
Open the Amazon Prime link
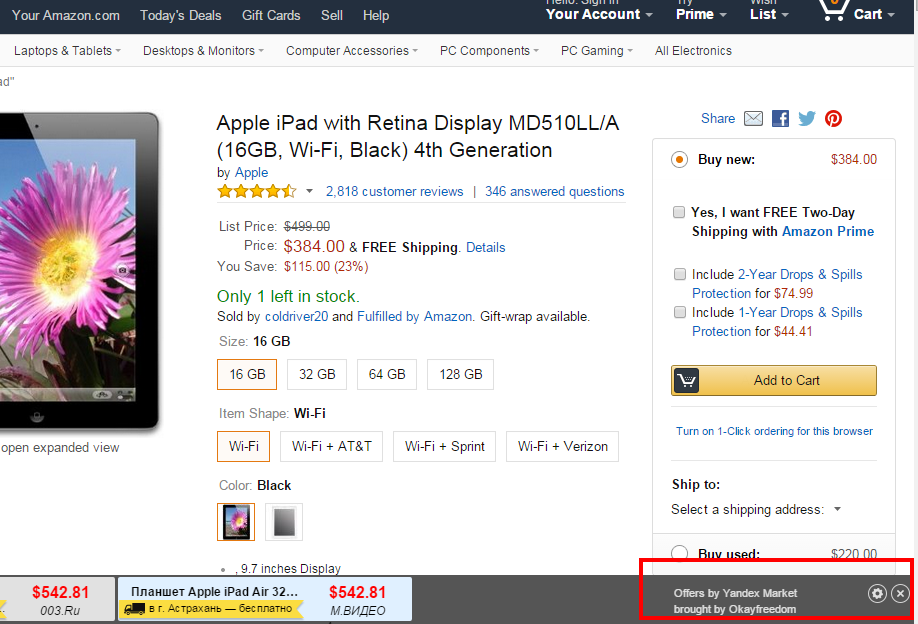[x=828, y=231]
